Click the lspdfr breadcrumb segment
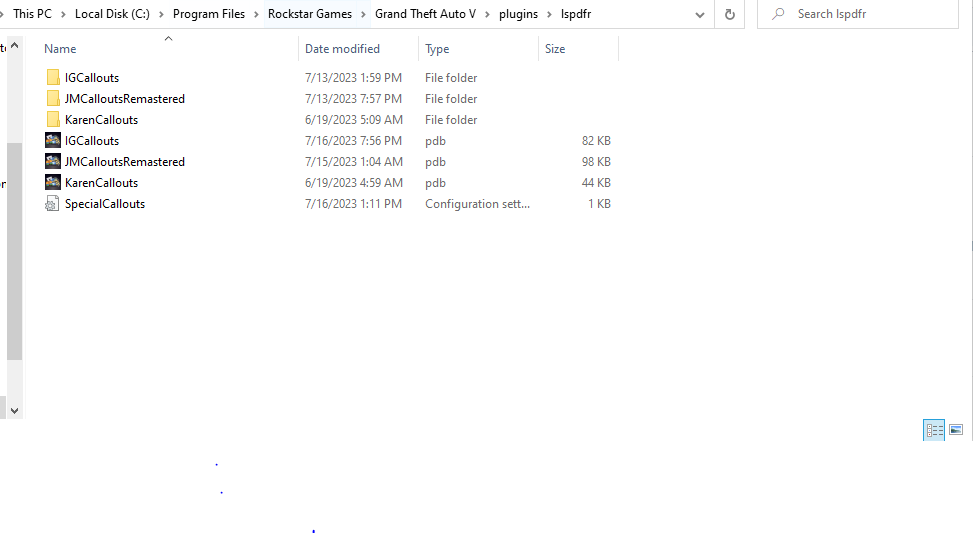The image size is (973, 533). [x=576, y=14]
